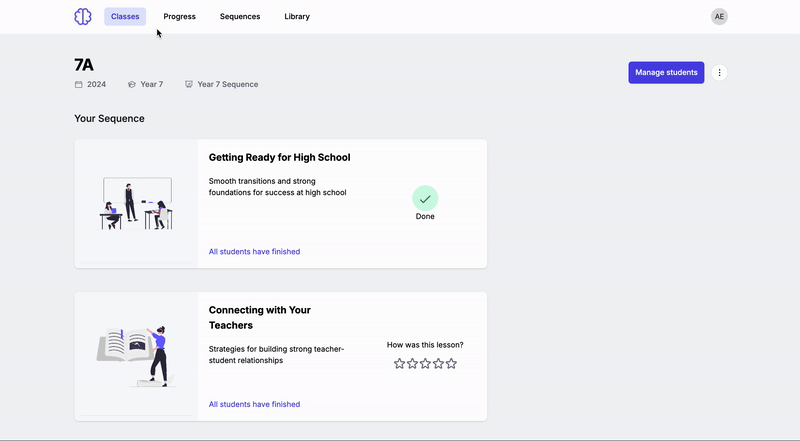Open the three-dot class options menu

720,73
